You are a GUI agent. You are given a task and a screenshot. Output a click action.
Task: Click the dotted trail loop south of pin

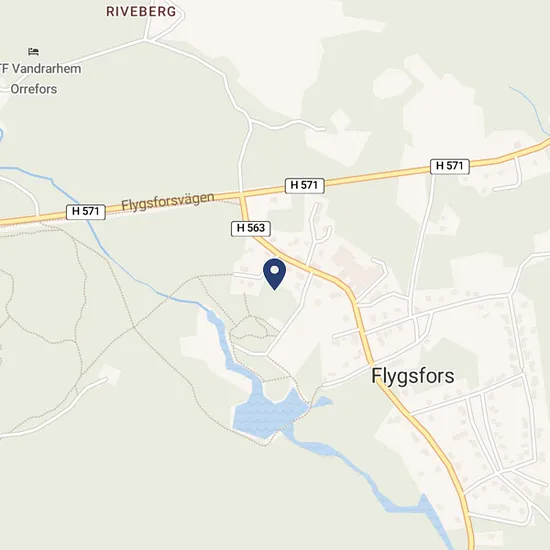point(250,327)
